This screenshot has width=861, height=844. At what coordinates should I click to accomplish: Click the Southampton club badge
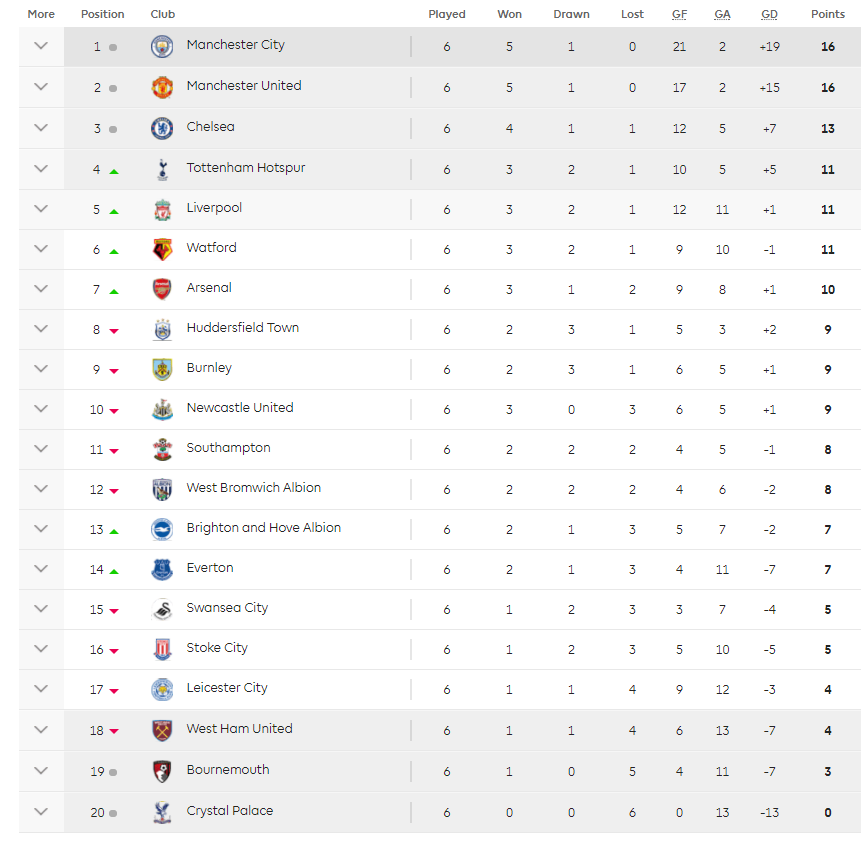click(162, 449)
